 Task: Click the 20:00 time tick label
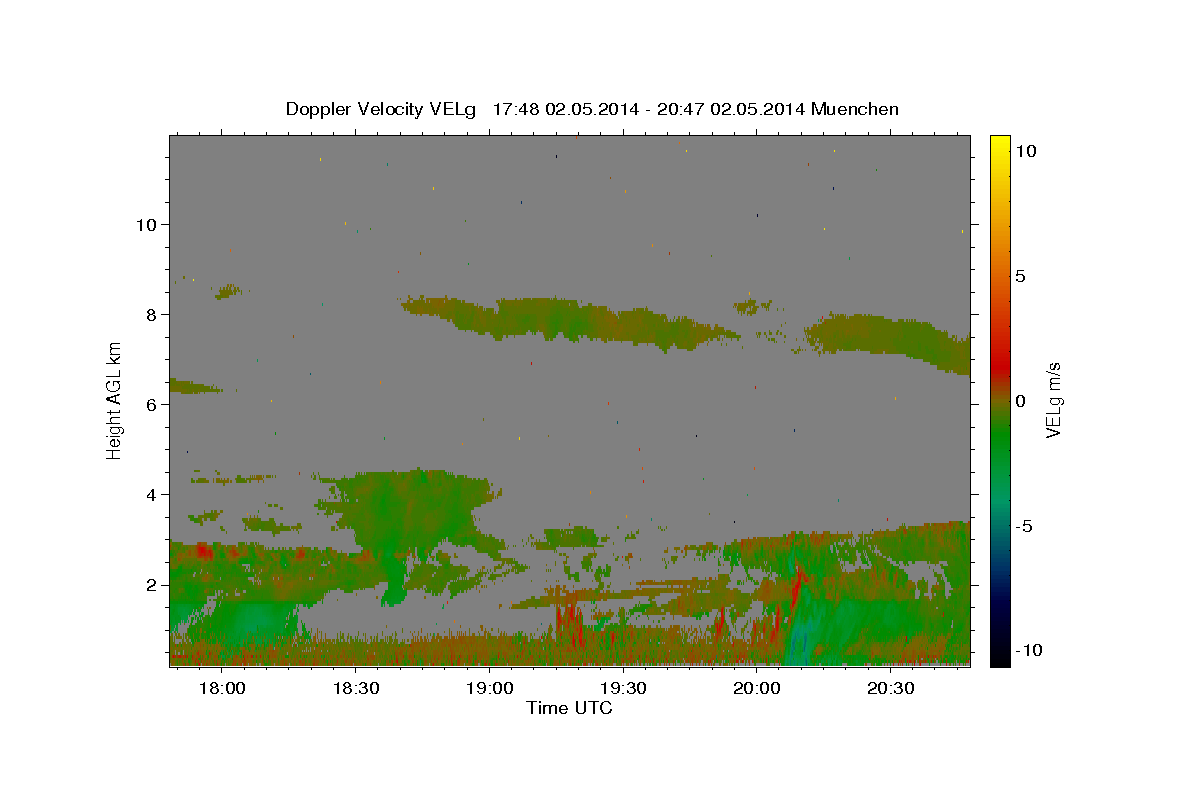click(x=757, y=688)
